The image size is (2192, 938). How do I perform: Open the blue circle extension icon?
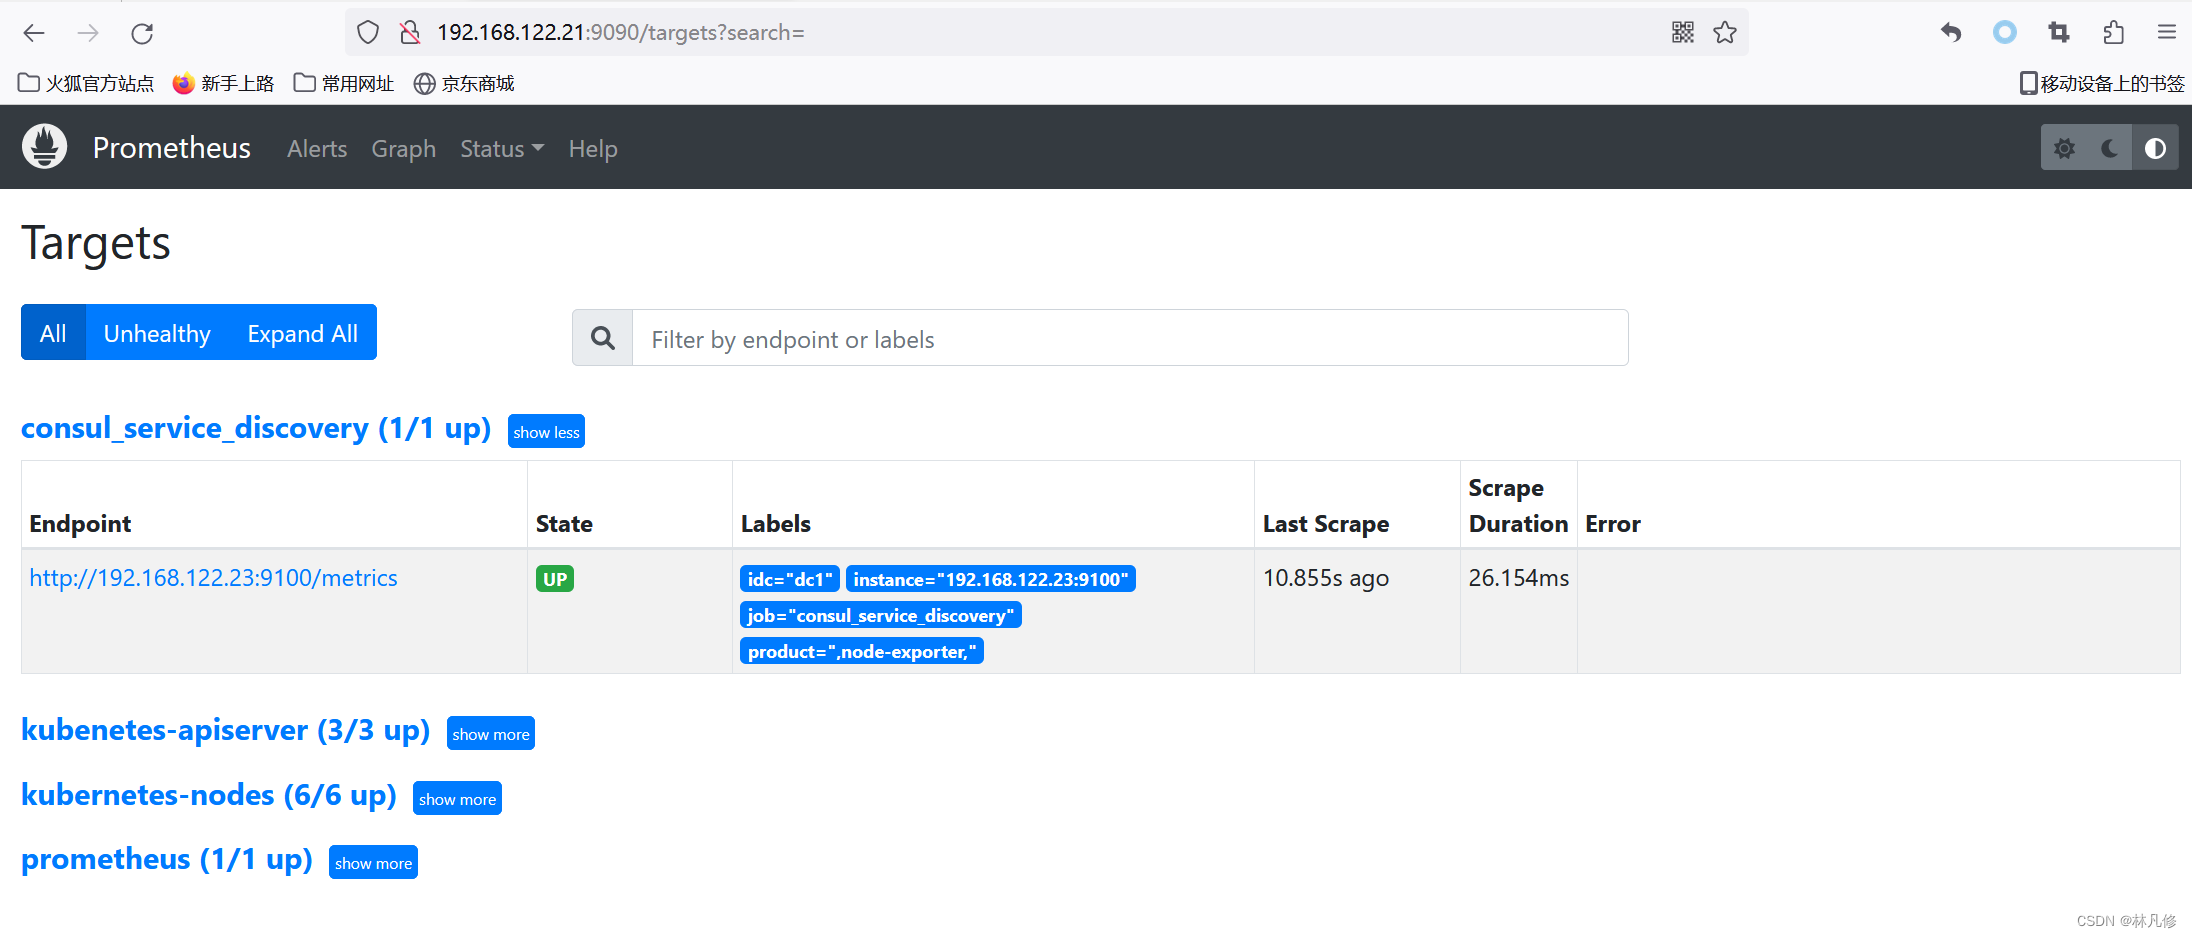pos(2005,33)
